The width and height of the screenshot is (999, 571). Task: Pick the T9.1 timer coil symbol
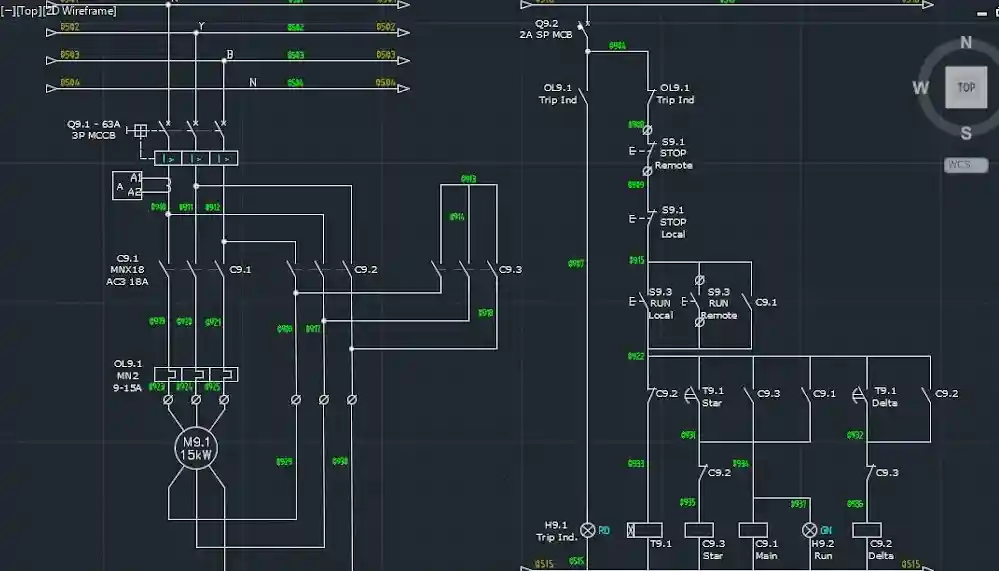click(x=644, y=530)
